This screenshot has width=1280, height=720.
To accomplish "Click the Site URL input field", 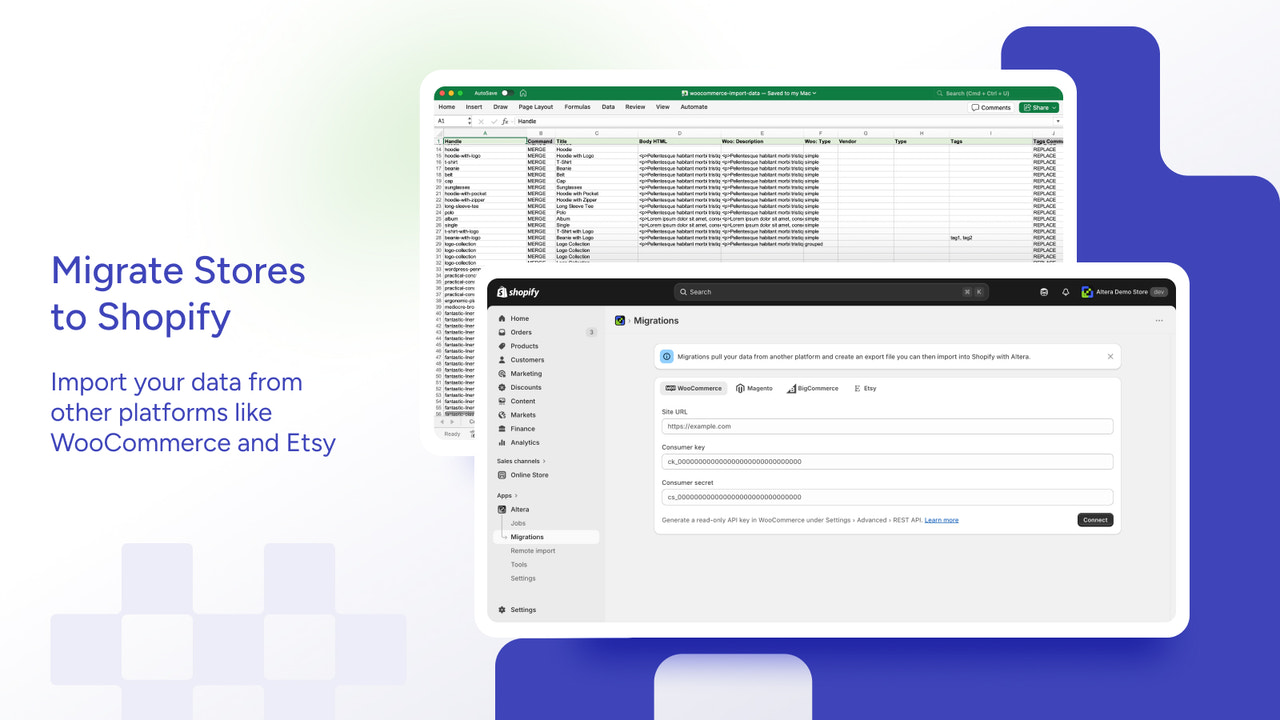I will [887, 426].
